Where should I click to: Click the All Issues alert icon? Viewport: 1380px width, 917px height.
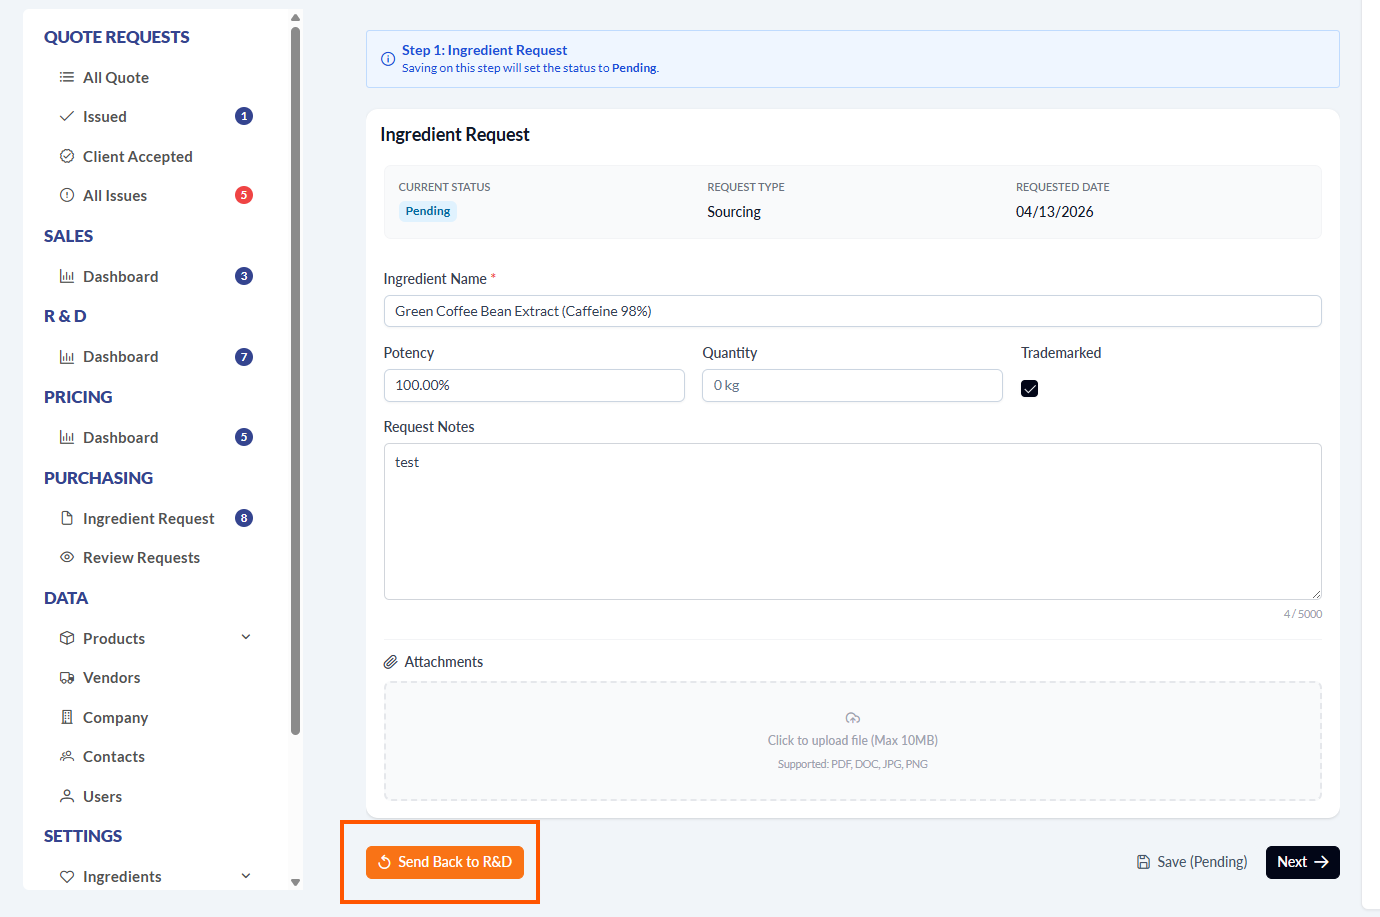[67, 195]
